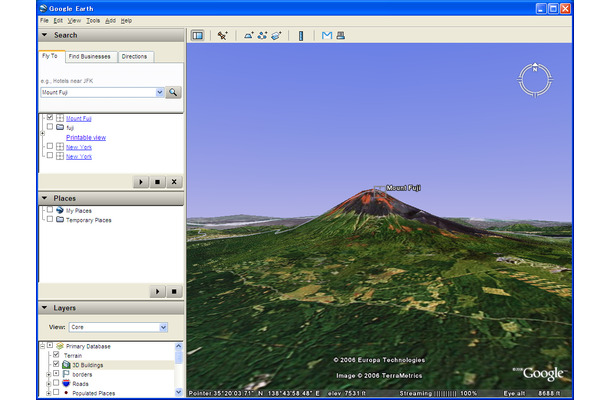
Task: Check the second New York result checkbox
Action: click(50, 155)
